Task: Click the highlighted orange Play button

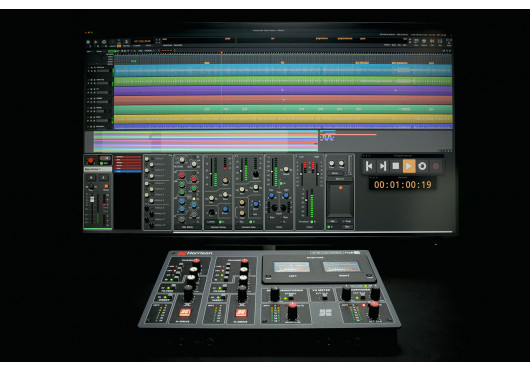Action: pyautogui.click(x=409, y=166)
